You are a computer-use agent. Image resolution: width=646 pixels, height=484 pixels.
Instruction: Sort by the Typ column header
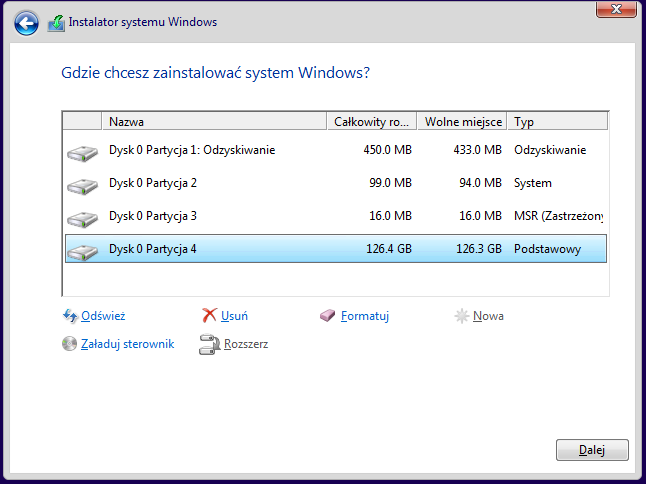(x=557, y=122)
